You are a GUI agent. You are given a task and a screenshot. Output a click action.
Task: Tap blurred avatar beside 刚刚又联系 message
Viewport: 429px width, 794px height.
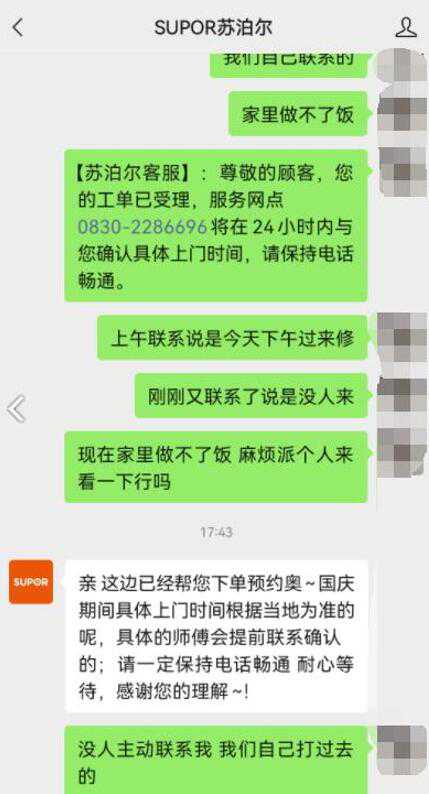[403, 395]
